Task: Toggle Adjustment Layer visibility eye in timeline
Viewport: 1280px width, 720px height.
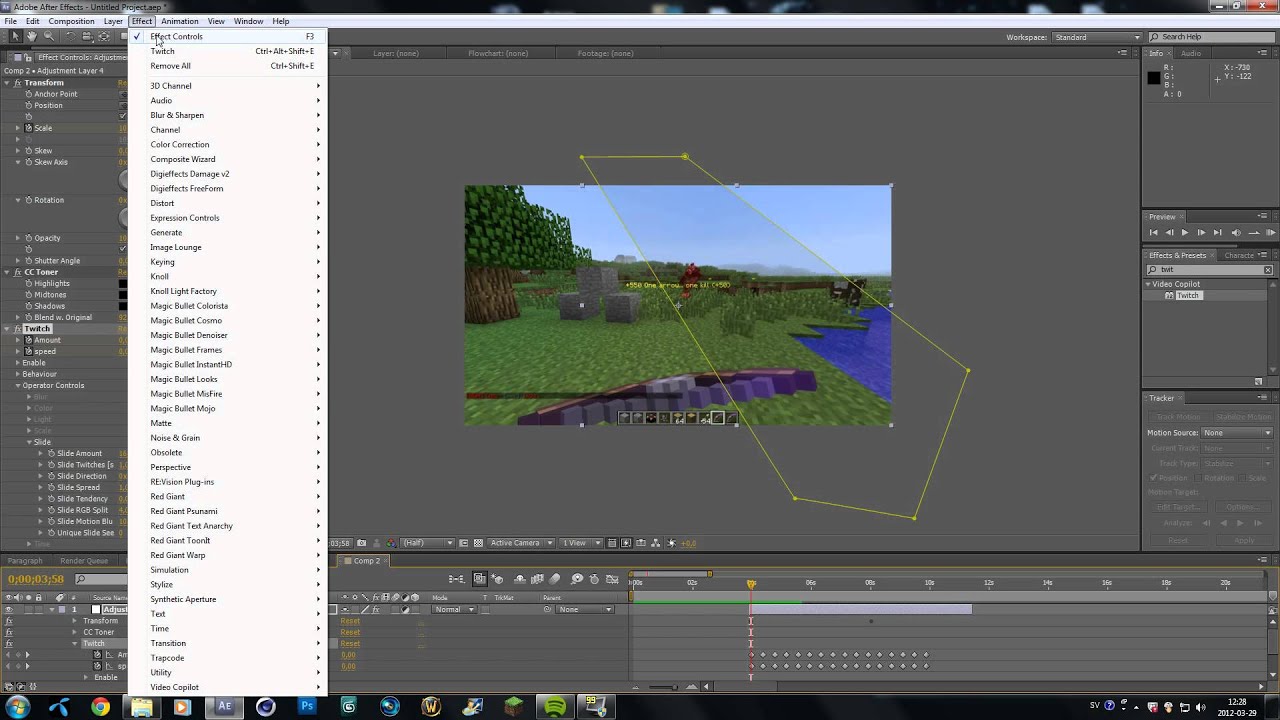Action: tap(9, 609)
